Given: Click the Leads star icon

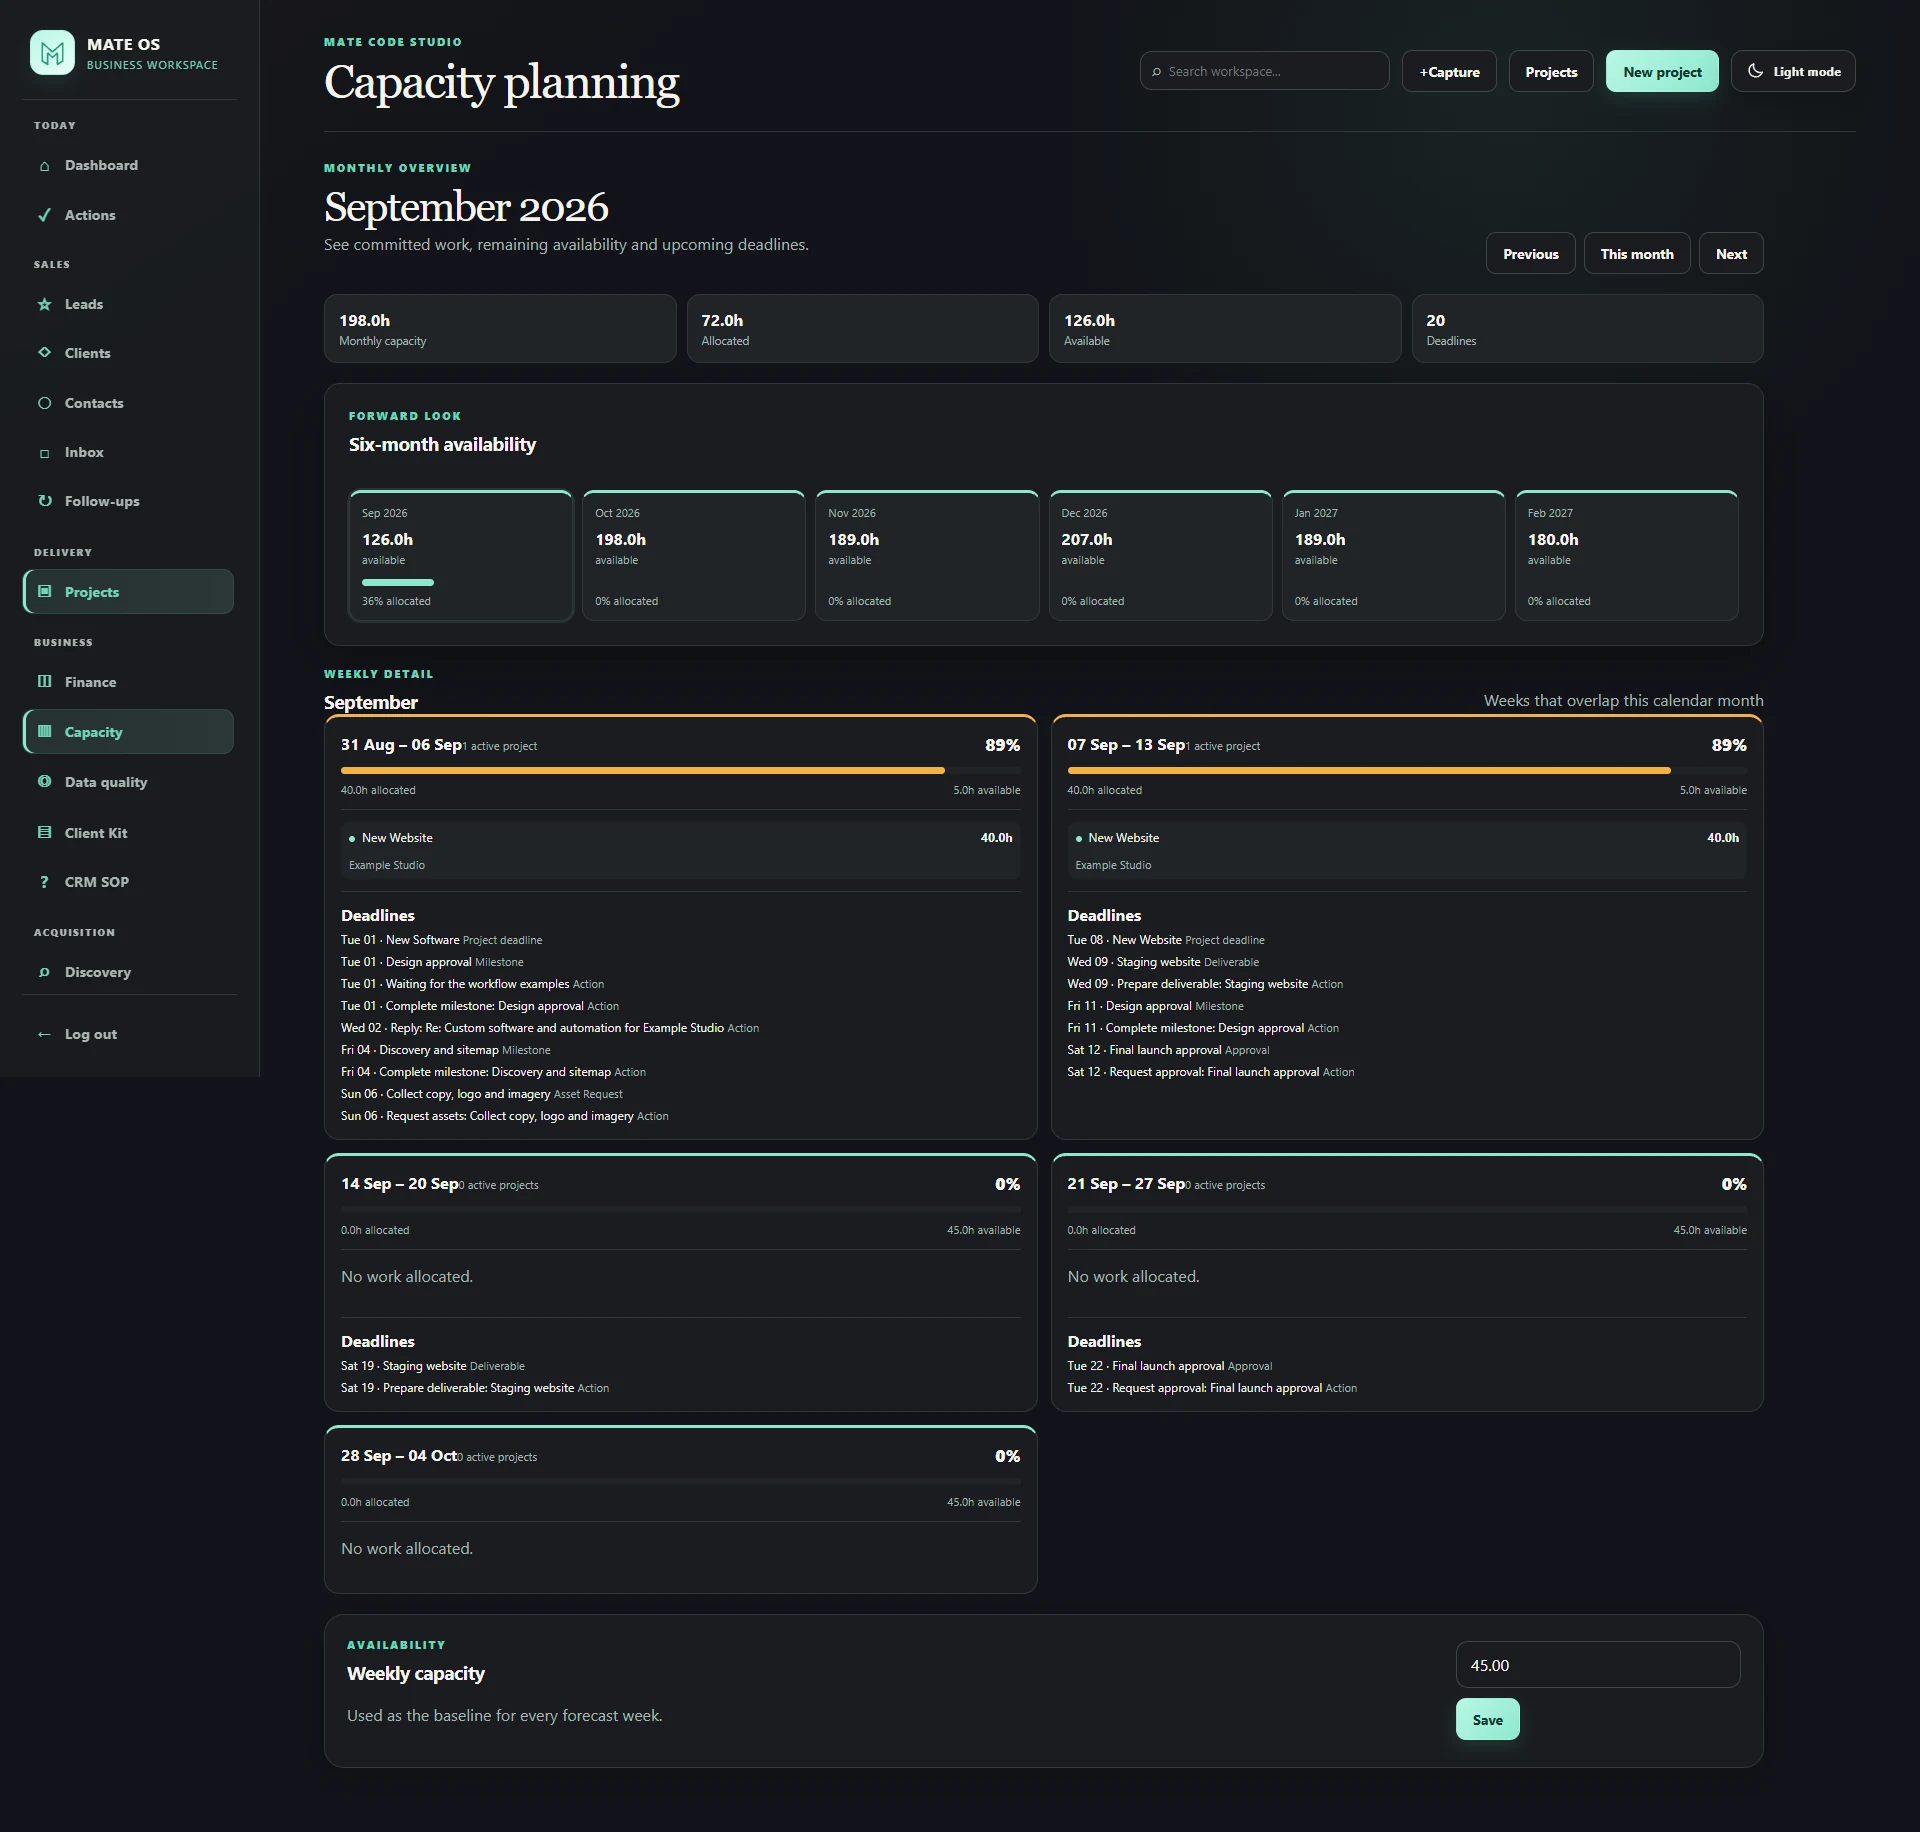Looking at the screenshot, I should (44, 304).
